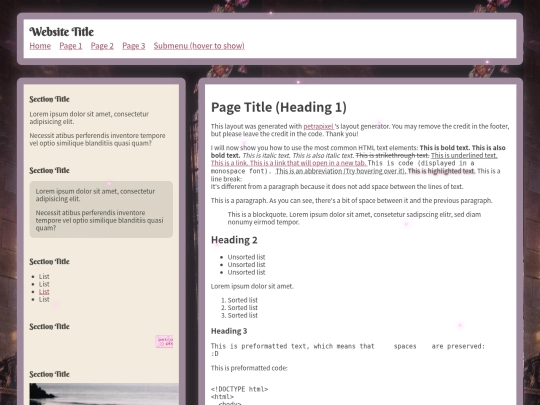Click the Website Title heading
The height and width of the screenshot is (405, 540).
pyautogui.click(x=62, y=32)
